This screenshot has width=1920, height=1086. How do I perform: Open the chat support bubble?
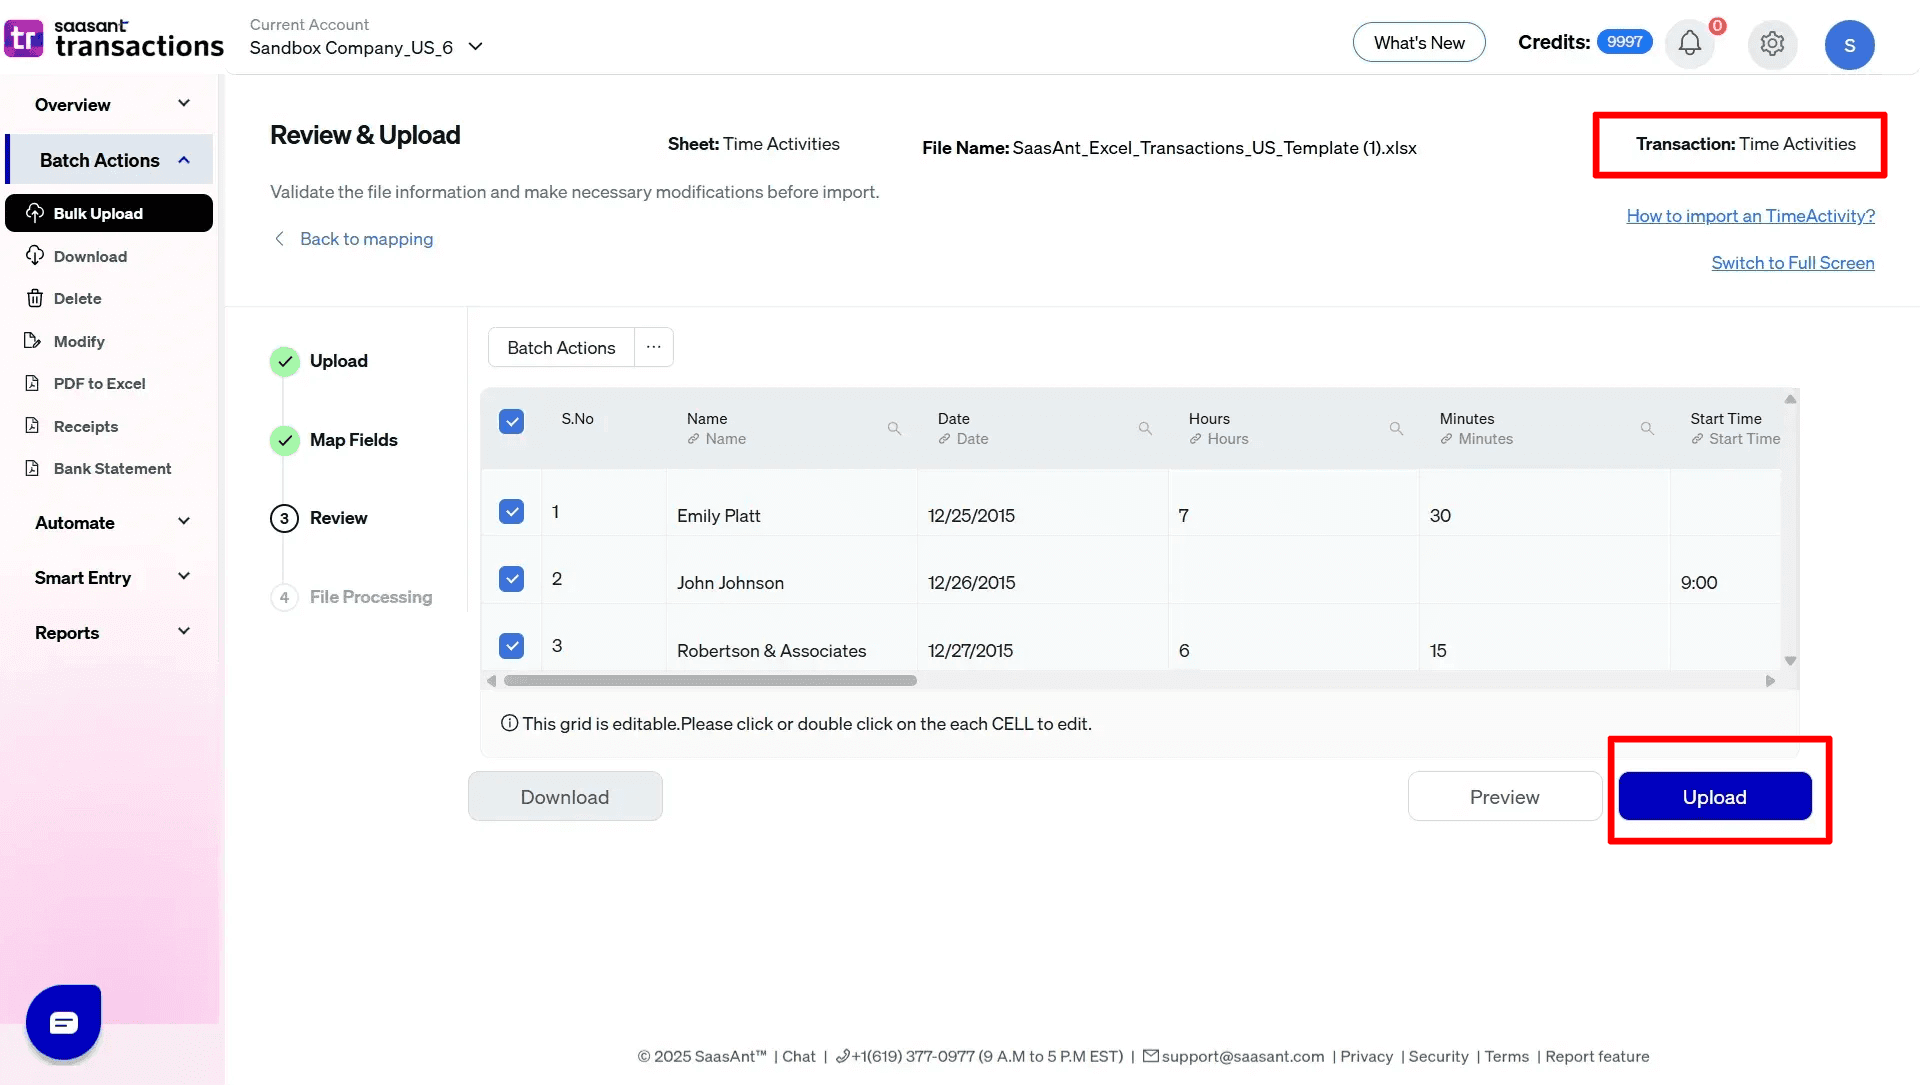(x=63, y=1022)
